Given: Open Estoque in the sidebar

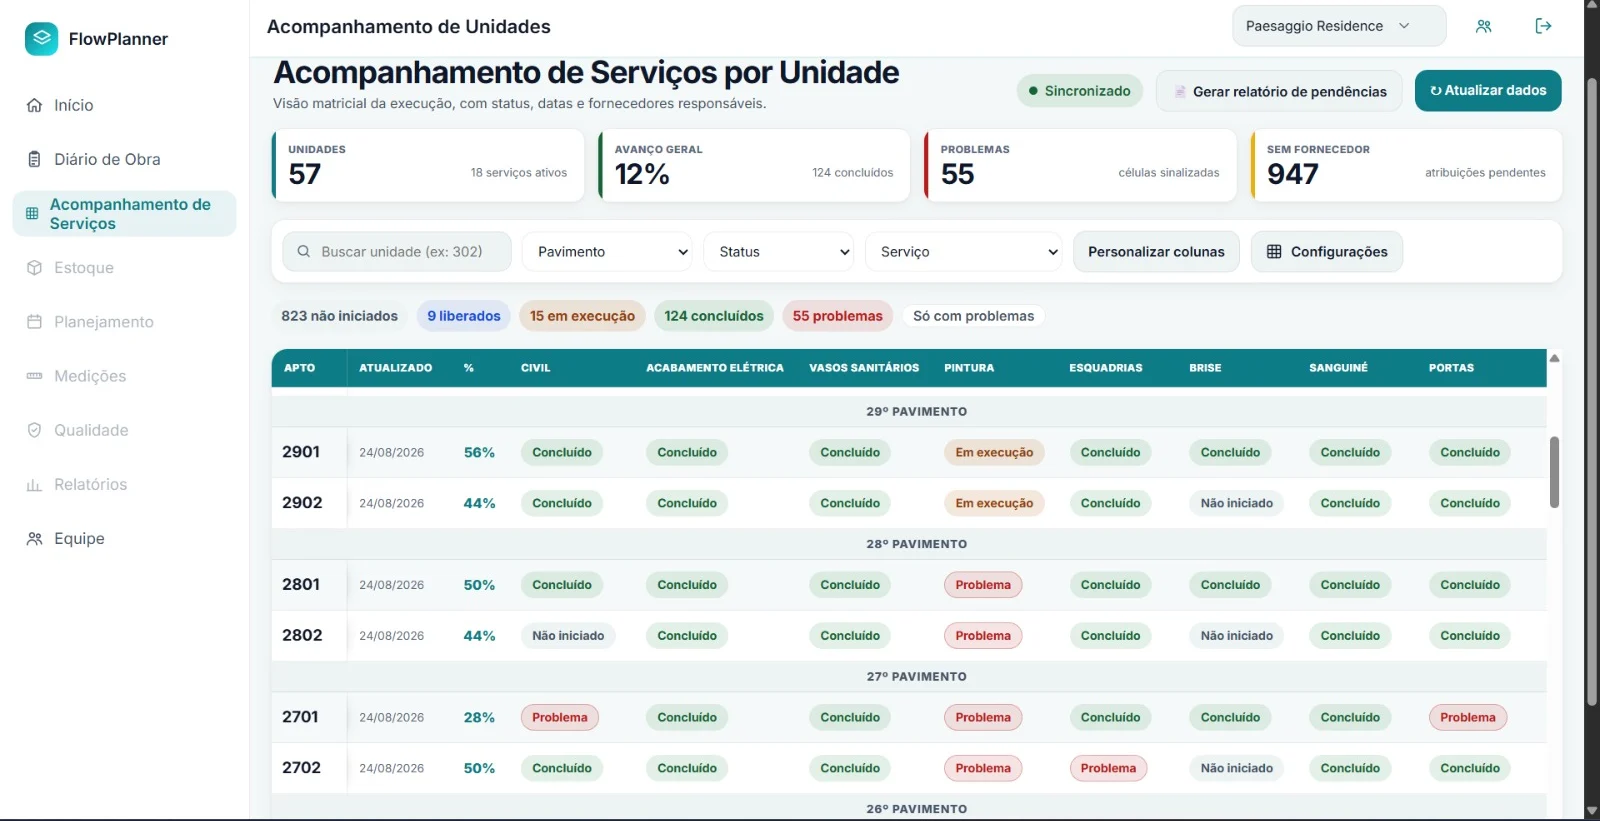Looking at the screenshot, I should point(124,268).
